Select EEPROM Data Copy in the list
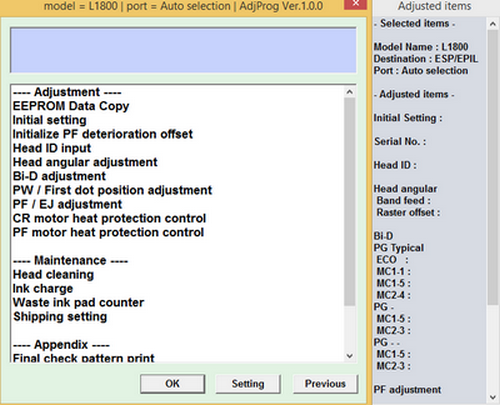Screen dimensions: 500x405 pos(71,106)
